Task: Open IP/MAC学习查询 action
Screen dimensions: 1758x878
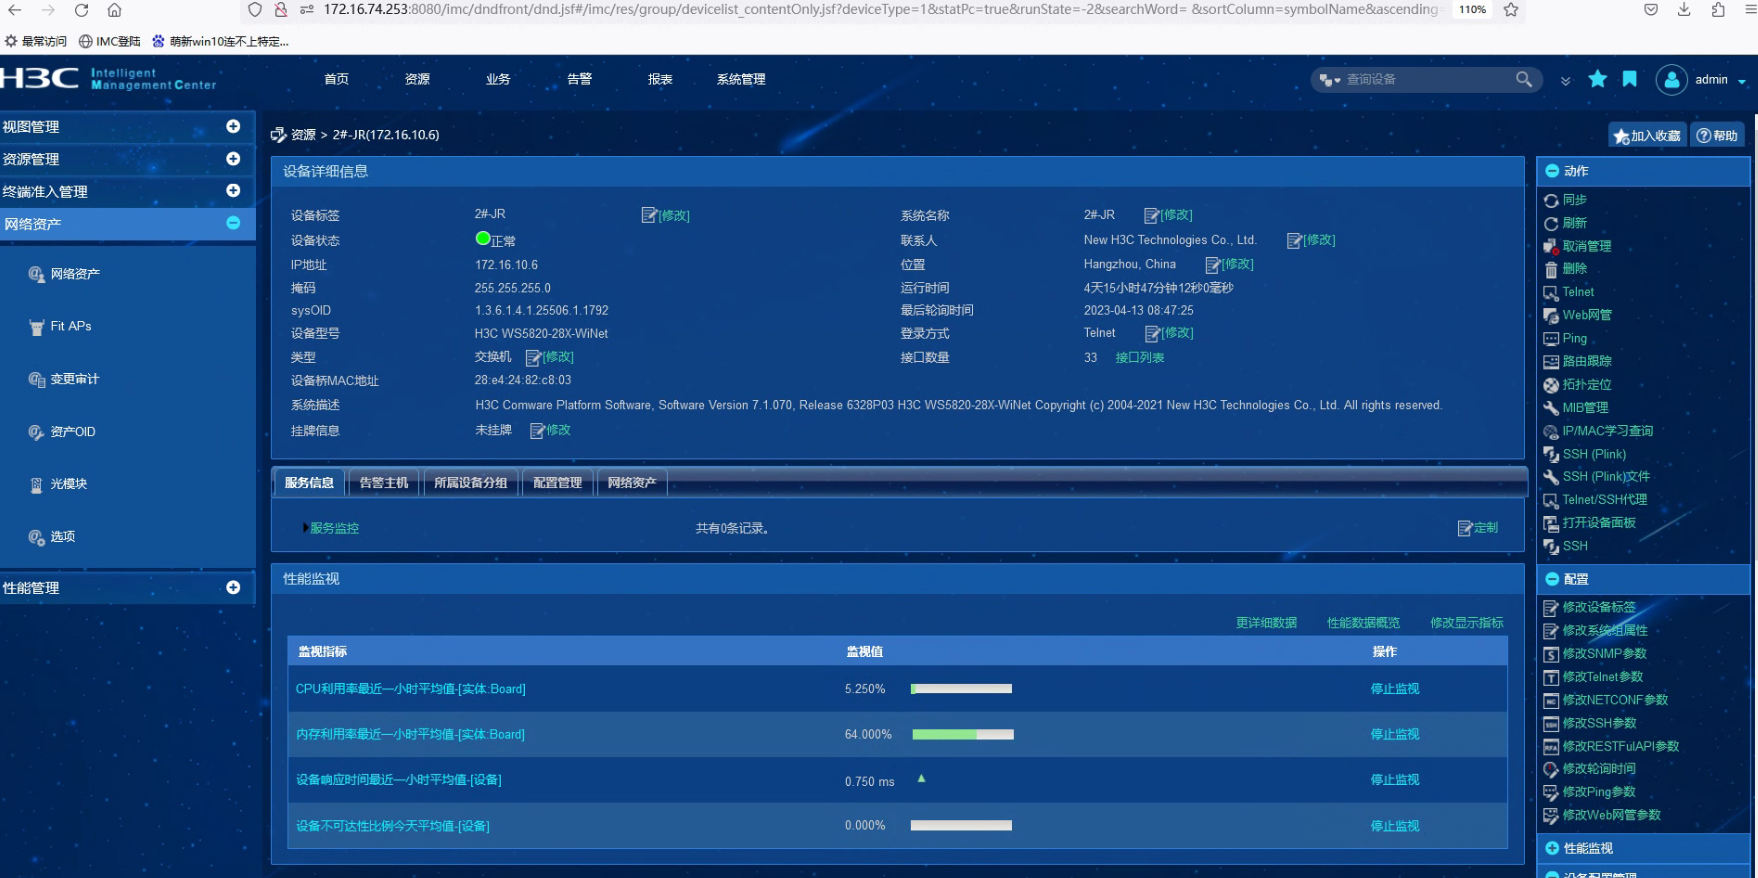Action: click(x=1607, y=431)
